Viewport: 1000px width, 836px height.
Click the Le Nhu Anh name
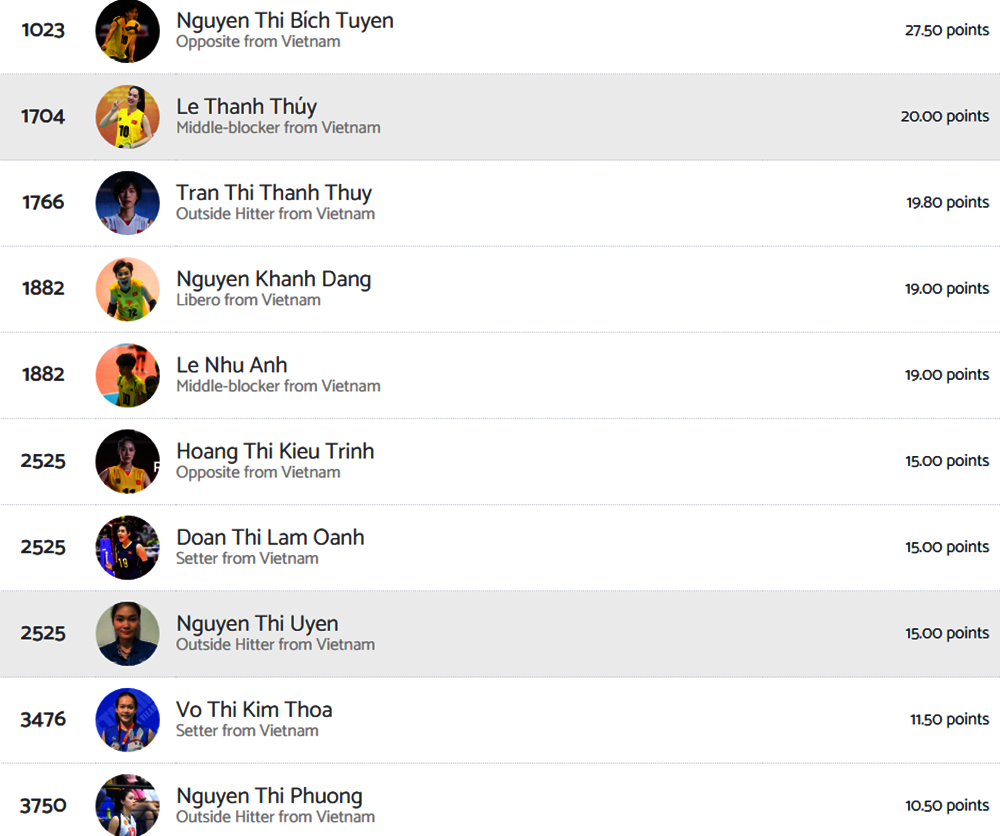coord(231,365)
